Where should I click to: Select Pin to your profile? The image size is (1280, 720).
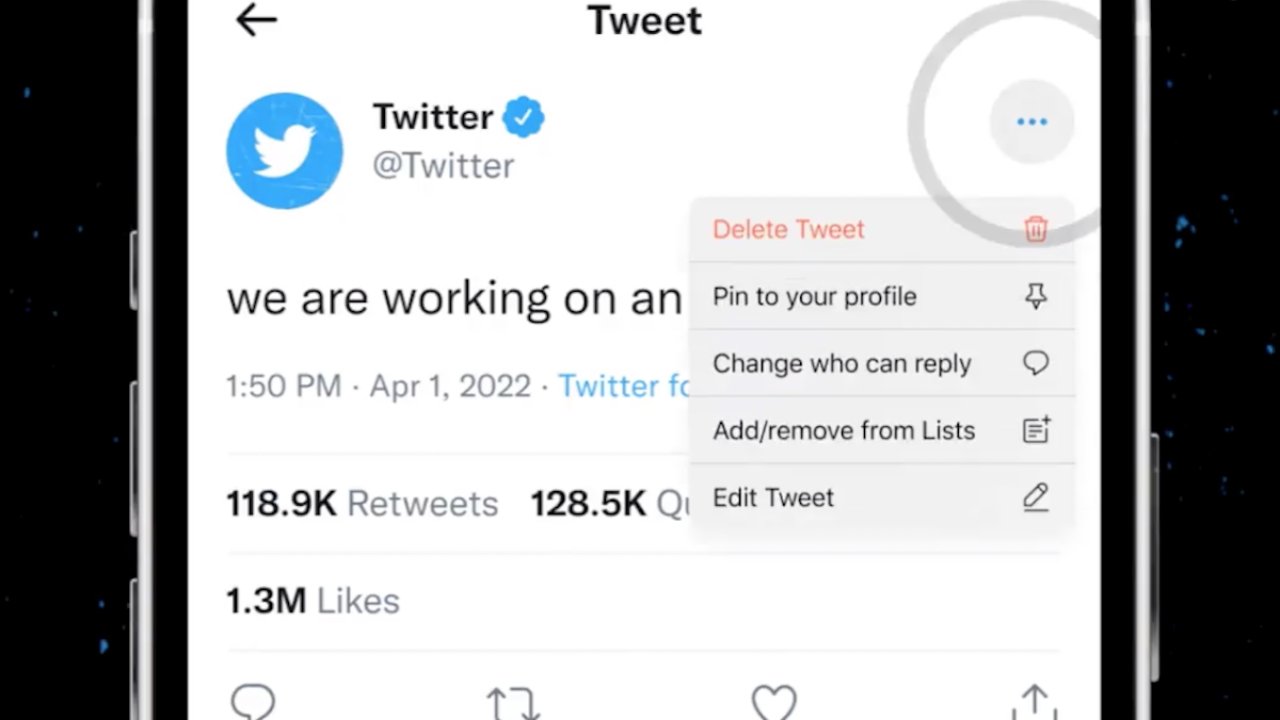click(x=814, y=296)
